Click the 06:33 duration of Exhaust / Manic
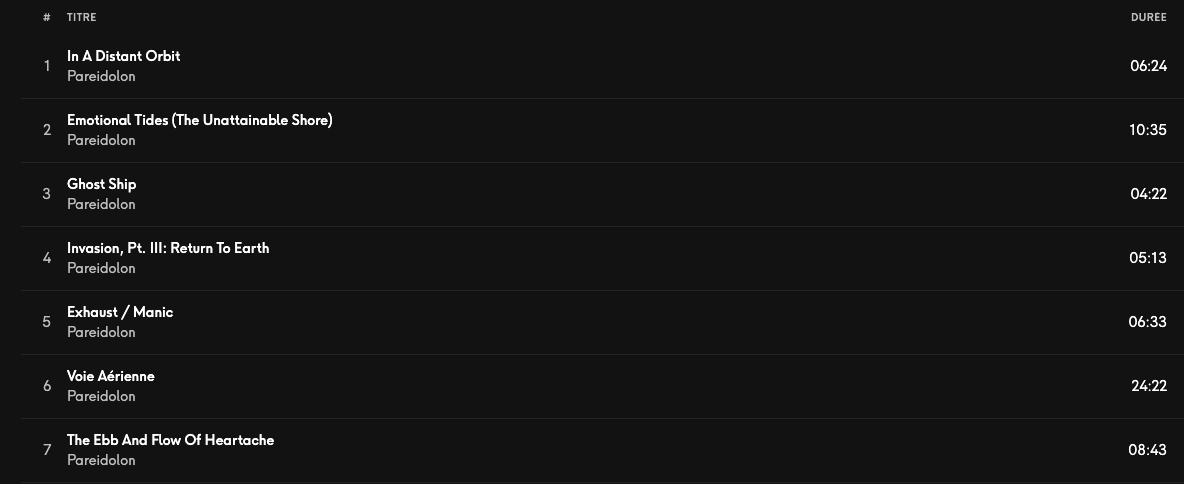 1148,322
